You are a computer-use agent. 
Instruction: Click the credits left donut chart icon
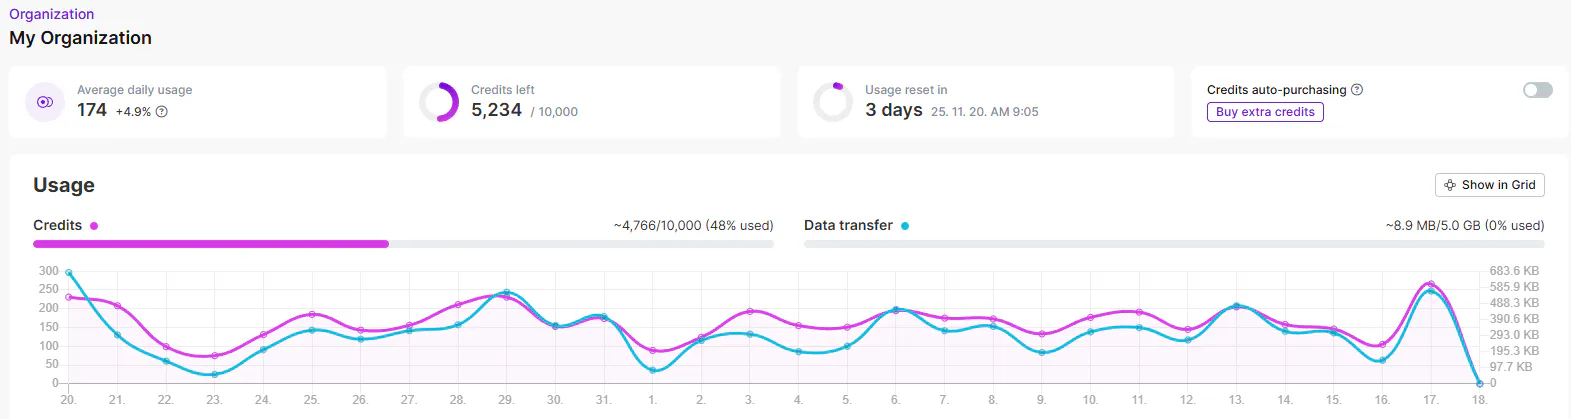pyautogui.click(x=439, y=102)
